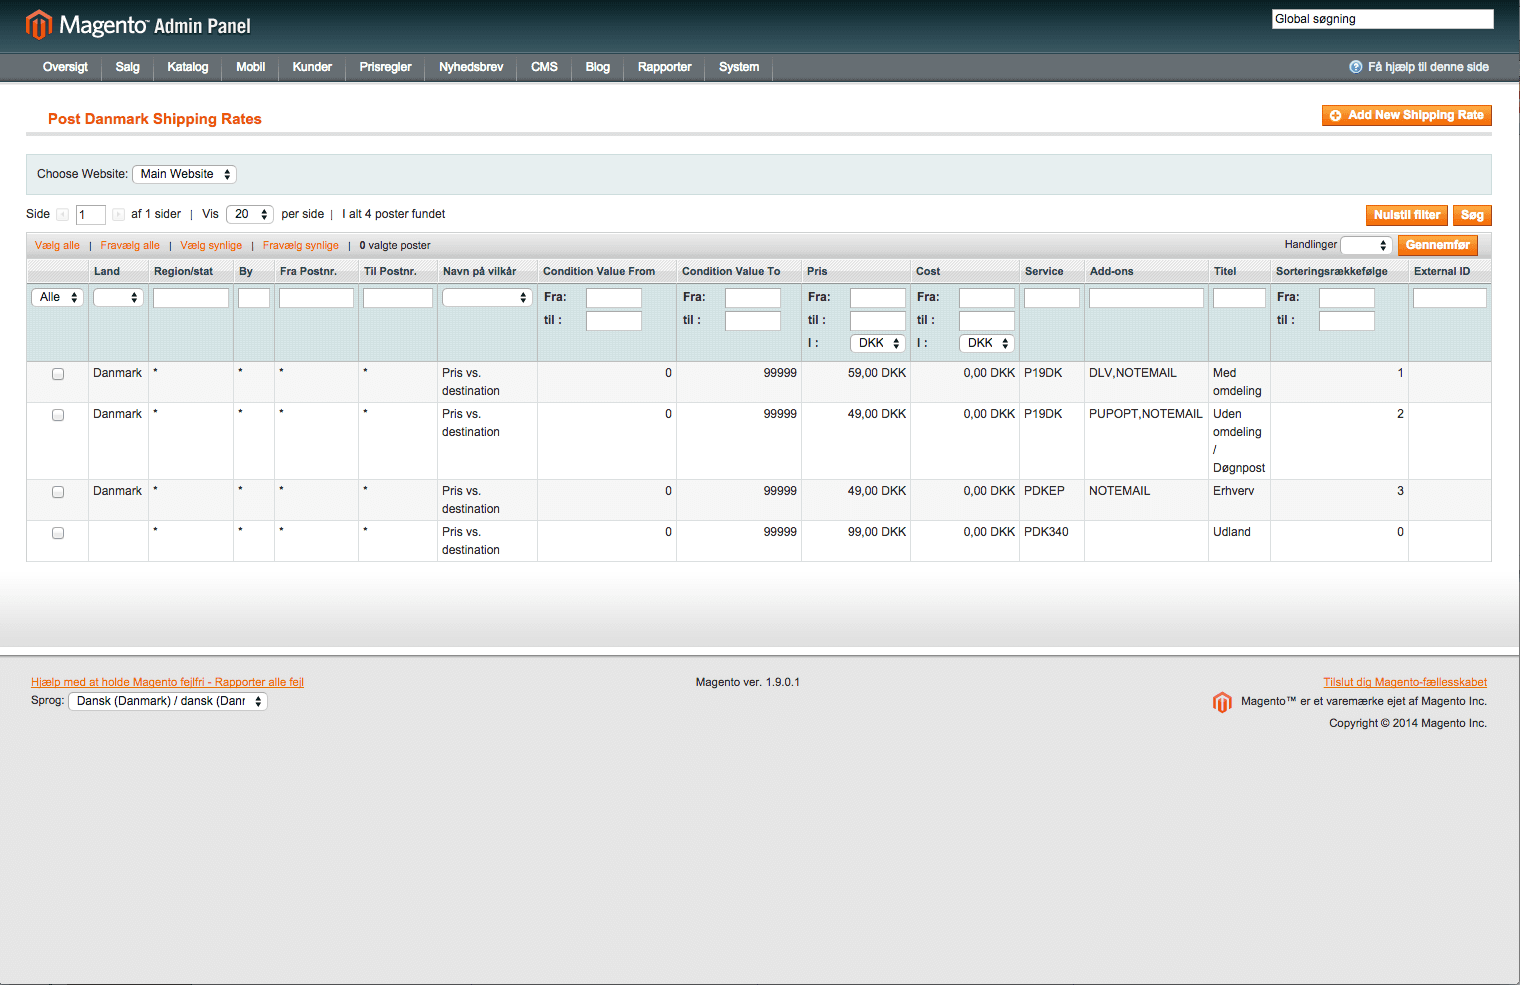Click the help icon beside 'Få hjælp til denne side'
Screen dimensions: 1520x985
tap(1355, 67)
